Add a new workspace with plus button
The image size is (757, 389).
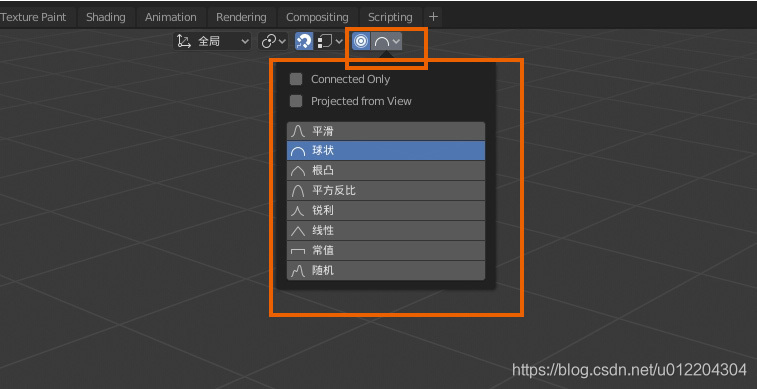(434, 17)
